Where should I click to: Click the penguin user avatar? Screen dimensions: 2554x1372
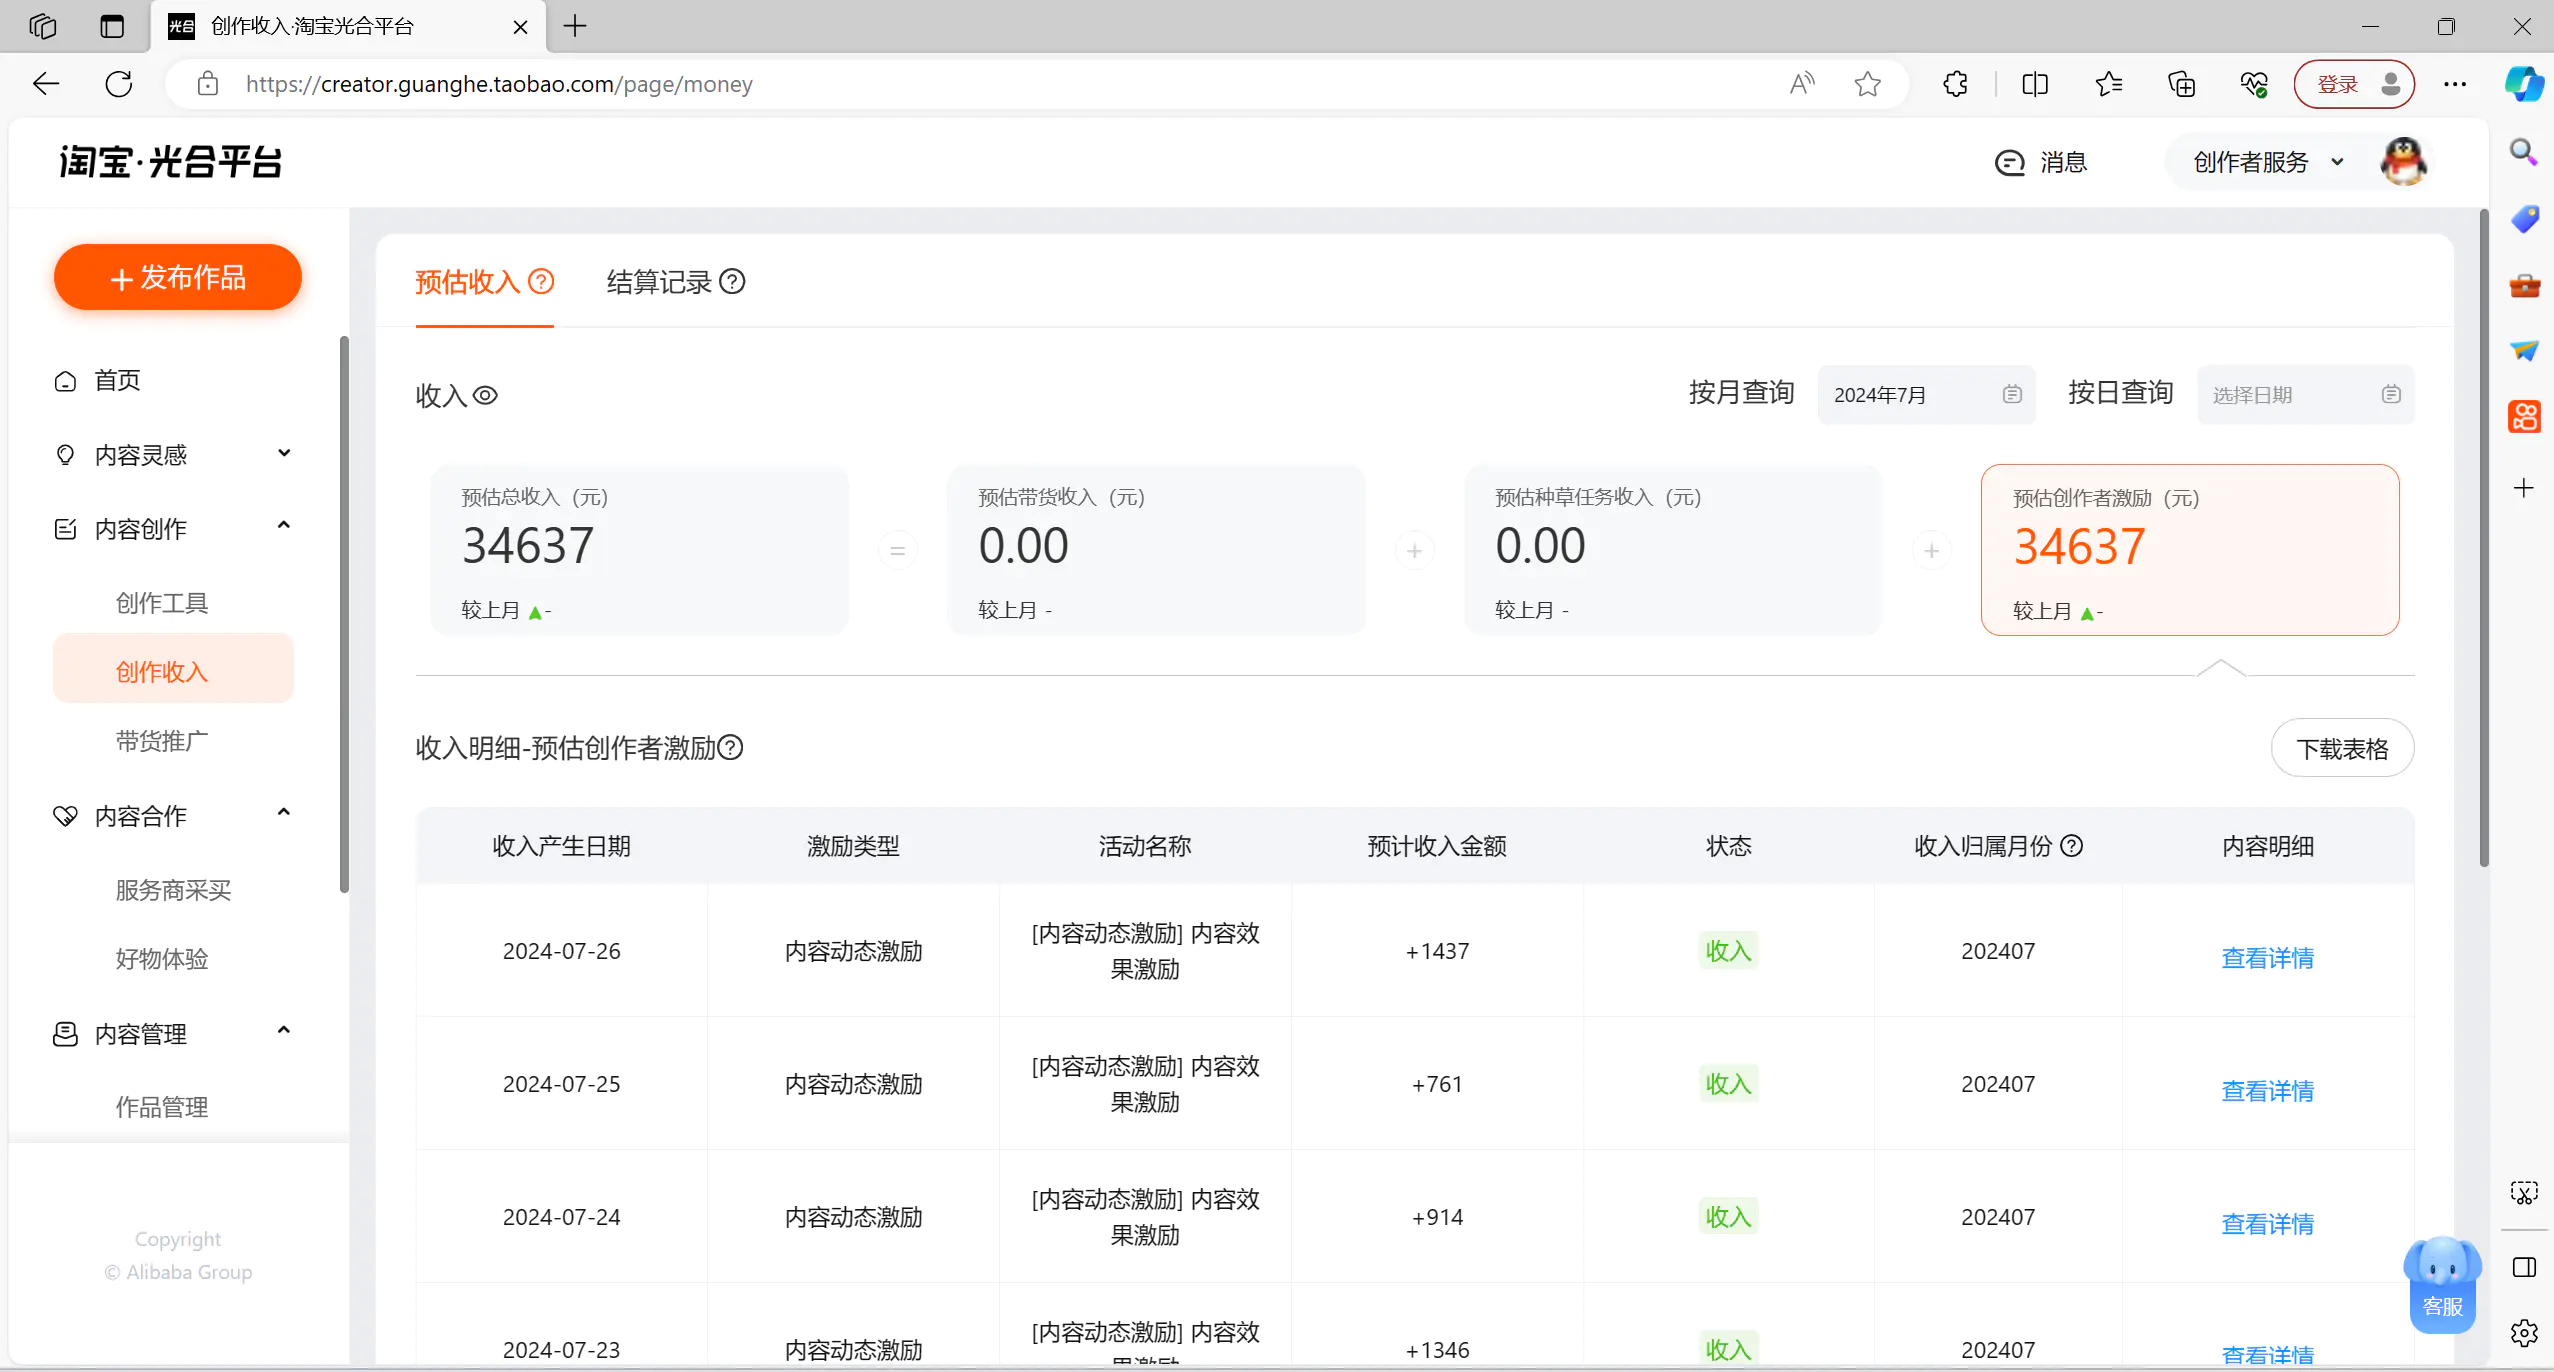pyautogui.click(x=2402, y=162)
